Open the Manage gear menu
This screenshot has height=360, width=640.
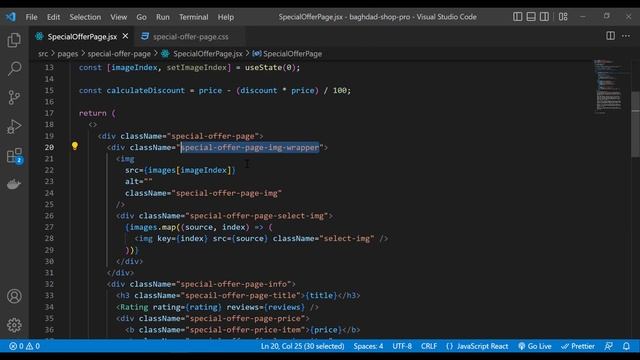click(x=14, y=325)
